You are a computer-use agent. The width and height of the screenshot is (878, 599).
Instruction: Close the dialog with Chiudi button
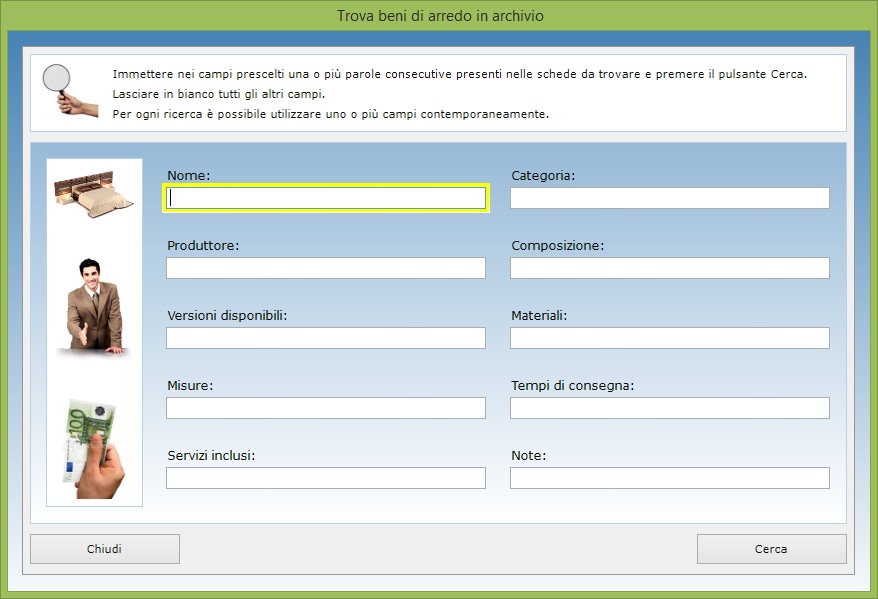[x=105, y=549]
